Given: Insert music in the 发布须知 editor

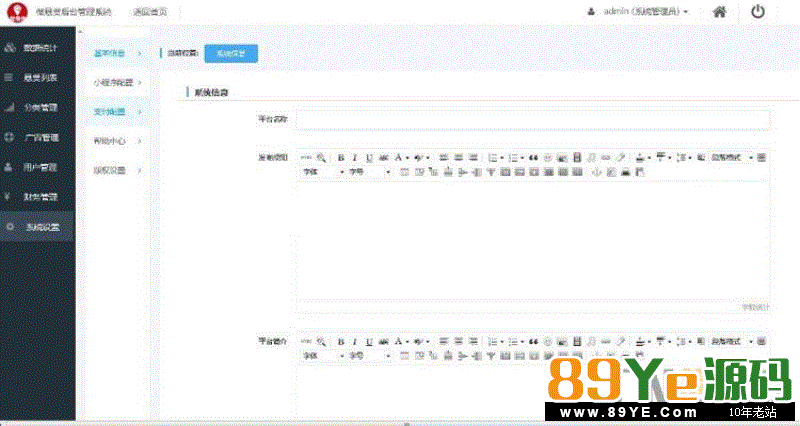Looking at the screenshot, I should click(x=591, y=158).
